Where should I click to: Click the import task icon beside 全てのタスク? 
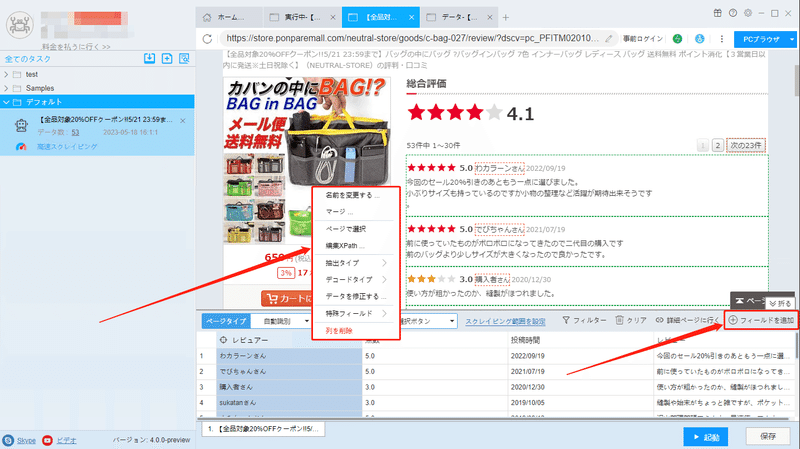149,59
